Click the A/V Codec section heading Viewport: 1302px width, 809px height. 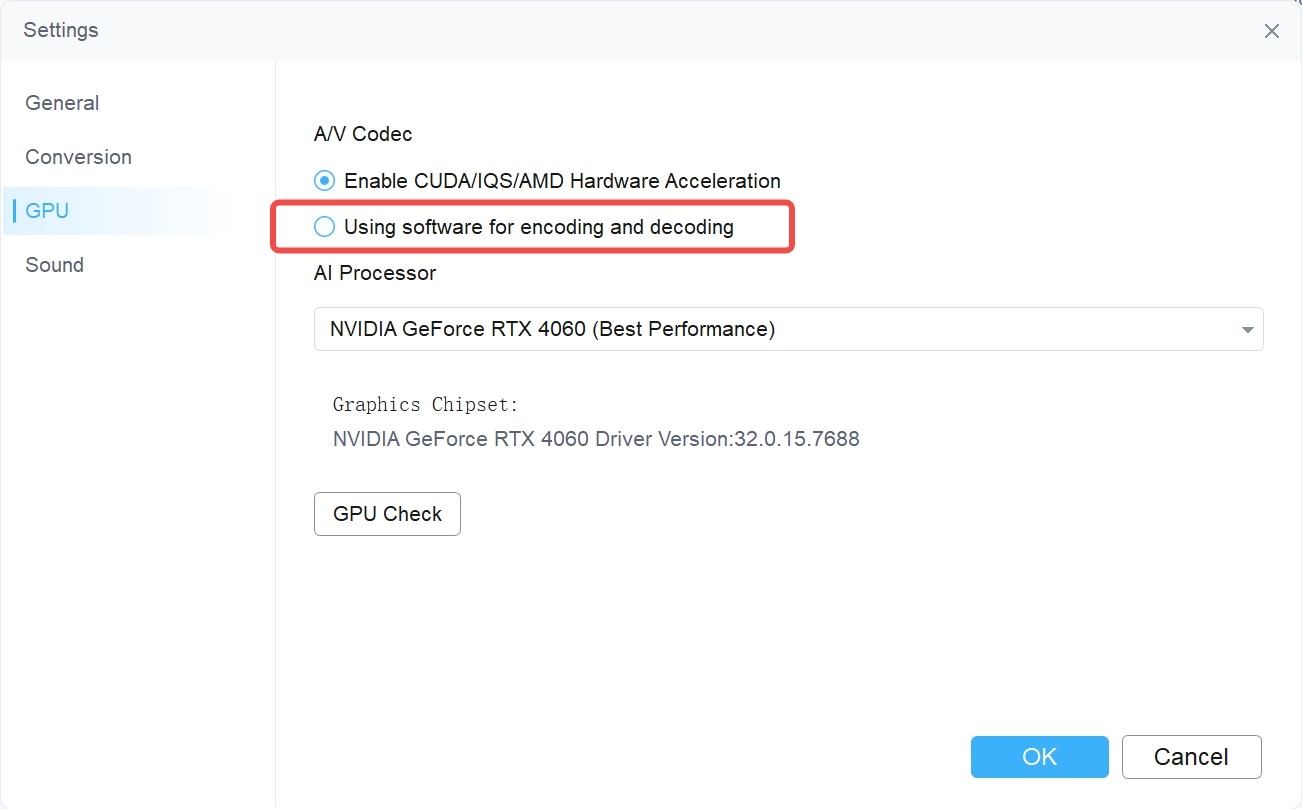(363, 134)
